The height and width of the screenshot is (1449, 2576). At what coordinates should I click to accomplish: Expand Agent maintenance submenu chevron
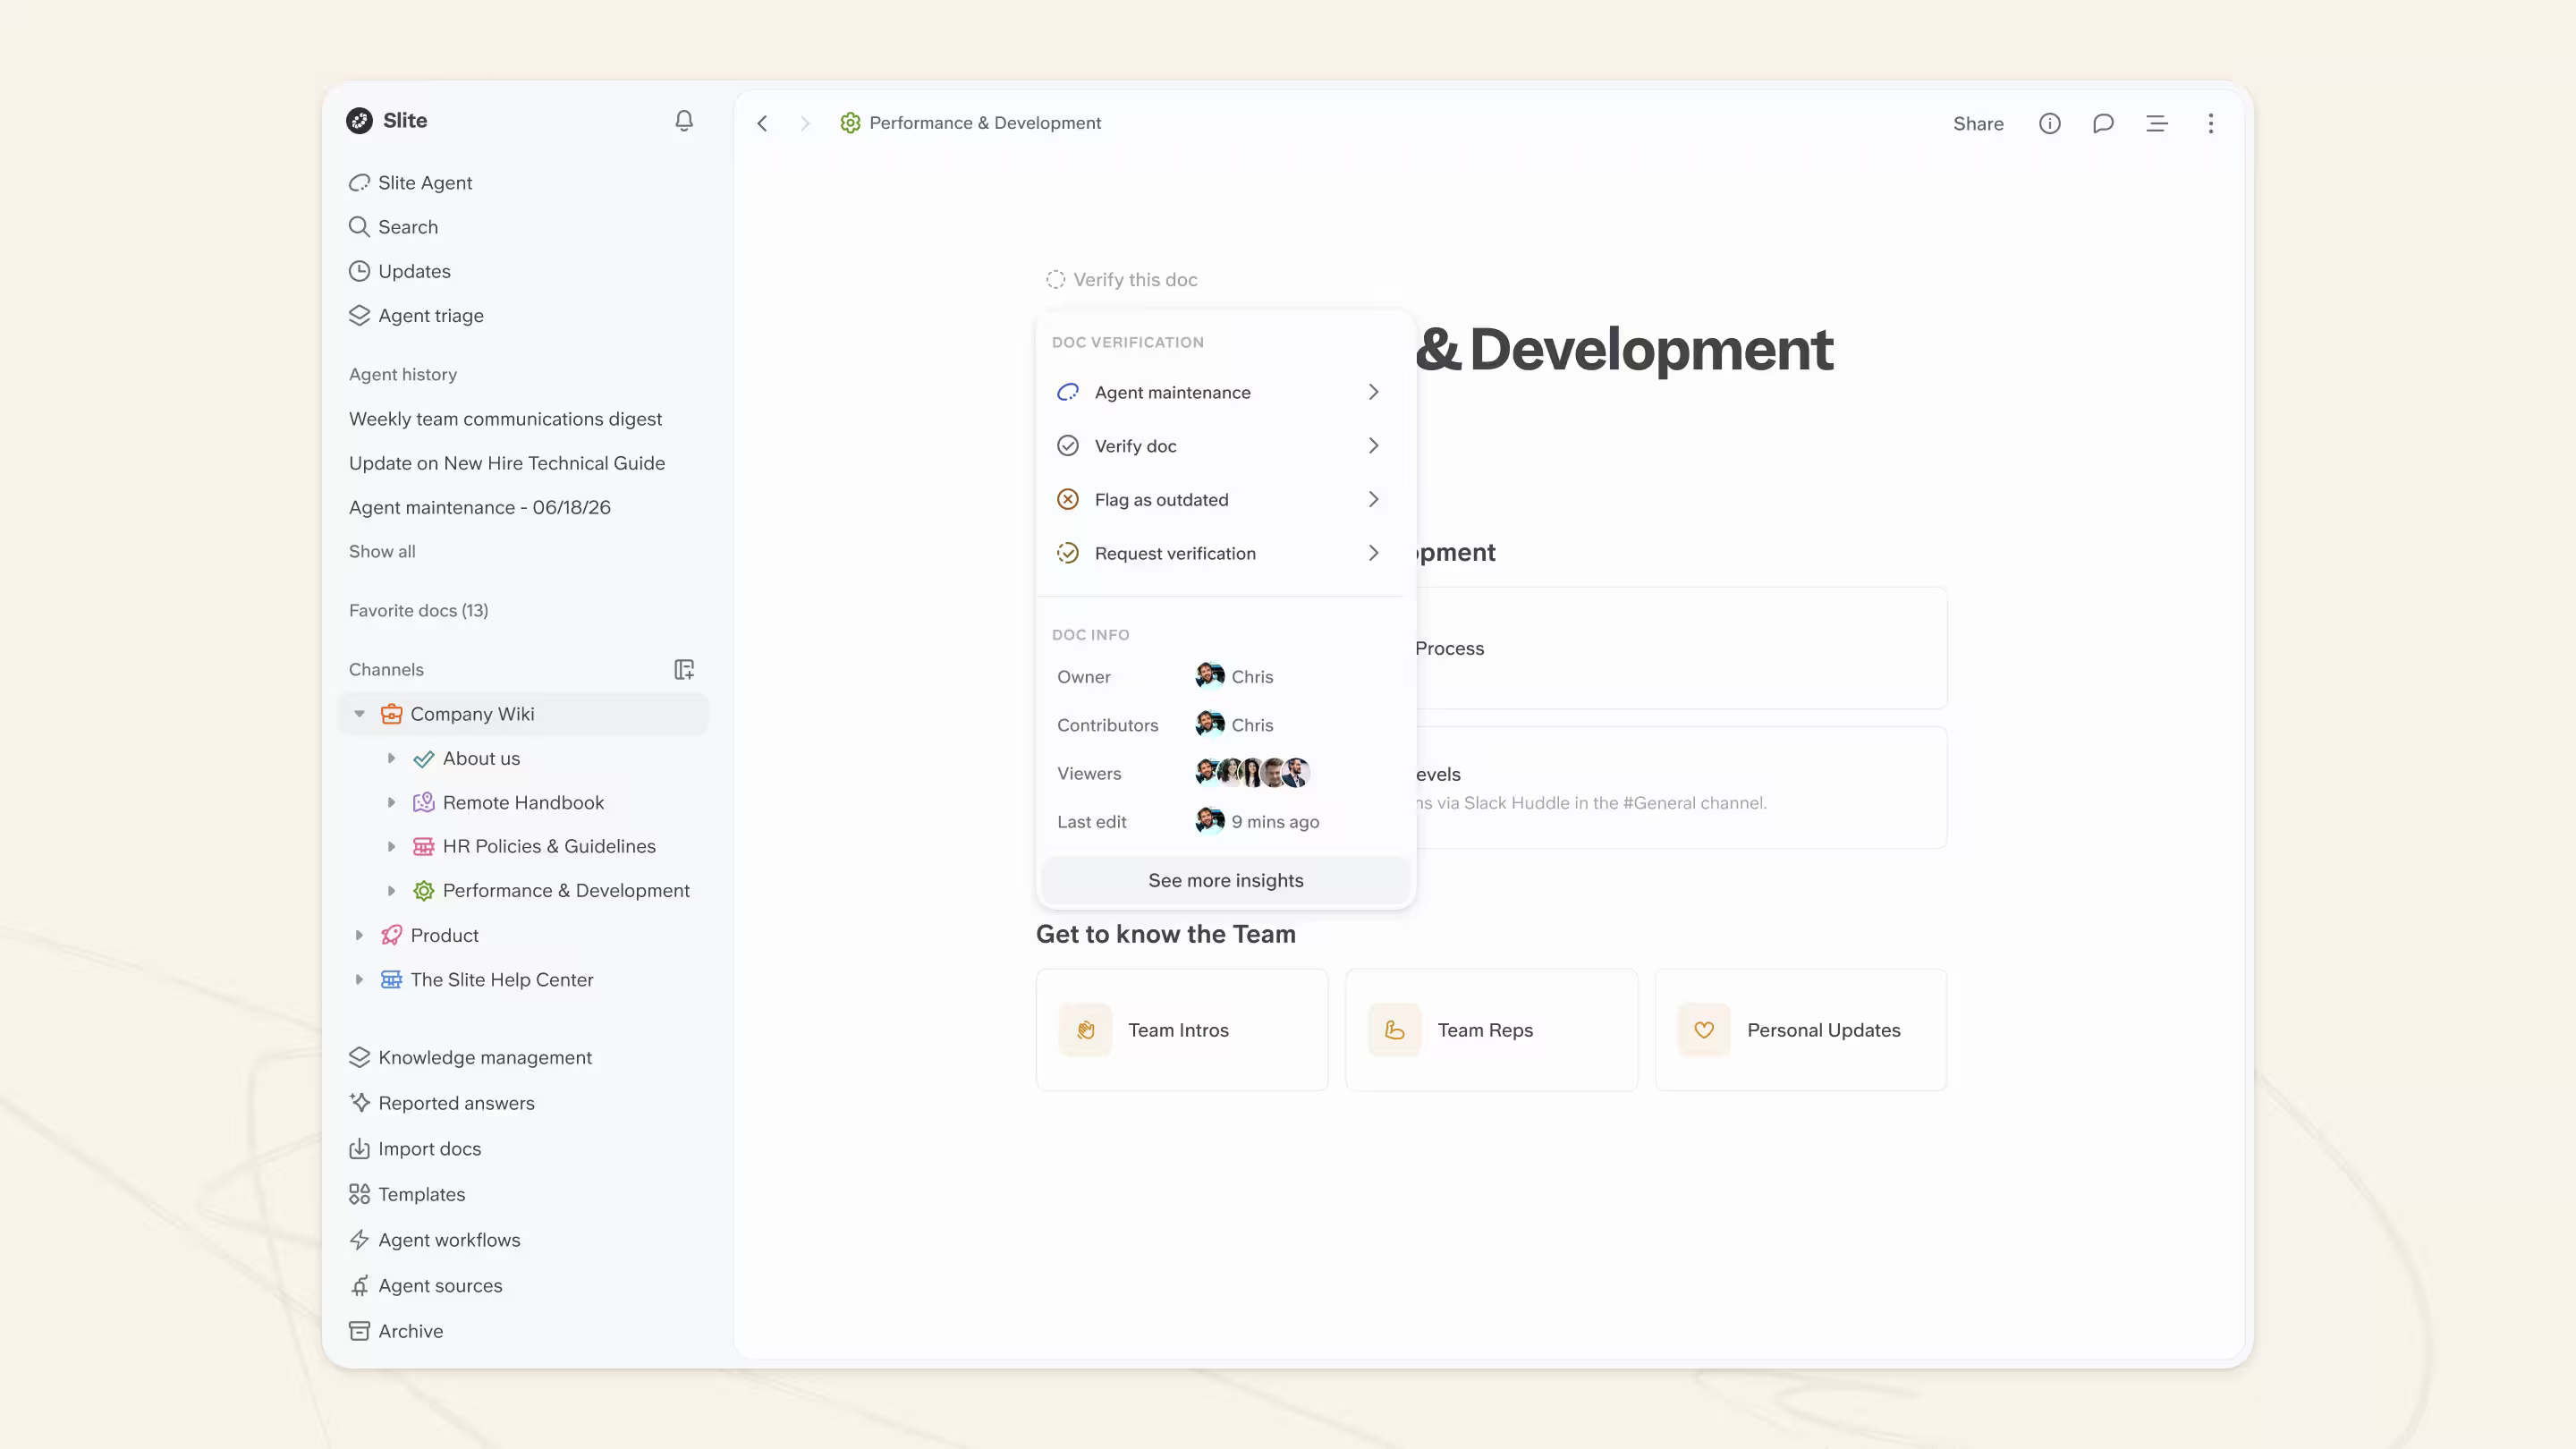[1373, 392]
